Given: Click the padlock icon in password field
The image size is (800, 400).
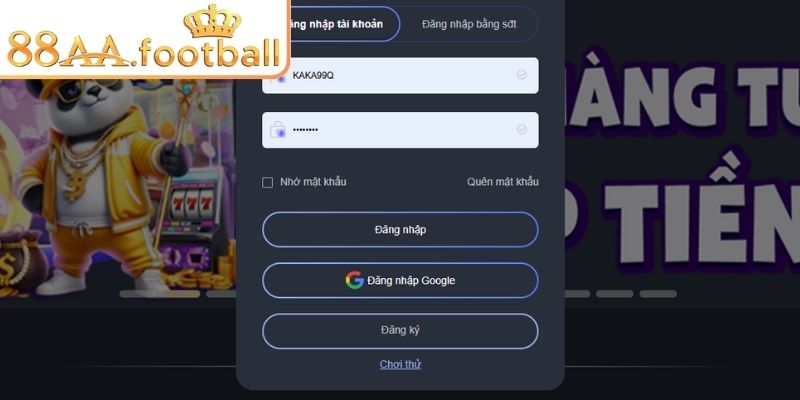Looking at the screenshot, I should (x=278, y=130).
